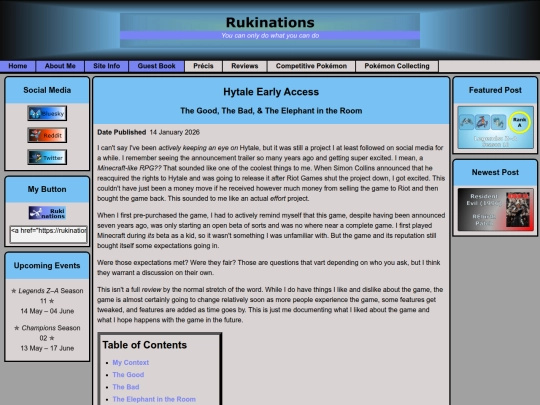Jump to The Bad section
This screenshot has height=405, width=540.
[x=126, y=387]
